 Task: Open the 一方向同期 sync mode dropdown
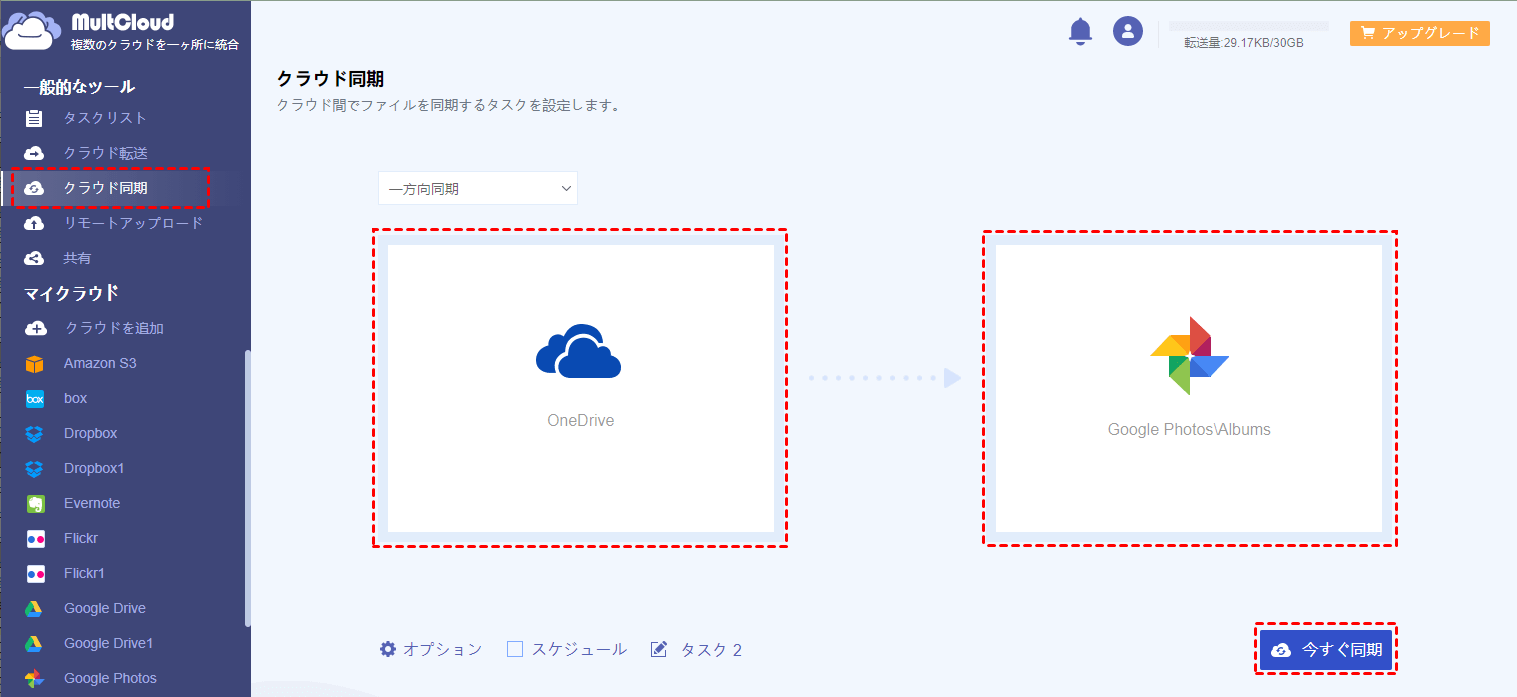click(x=478, y=188)
